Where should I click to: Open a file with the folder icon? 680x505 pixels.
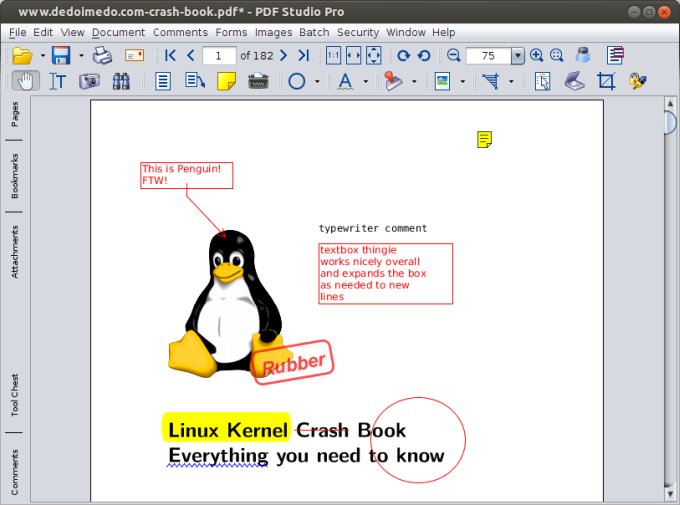point(22,56)
